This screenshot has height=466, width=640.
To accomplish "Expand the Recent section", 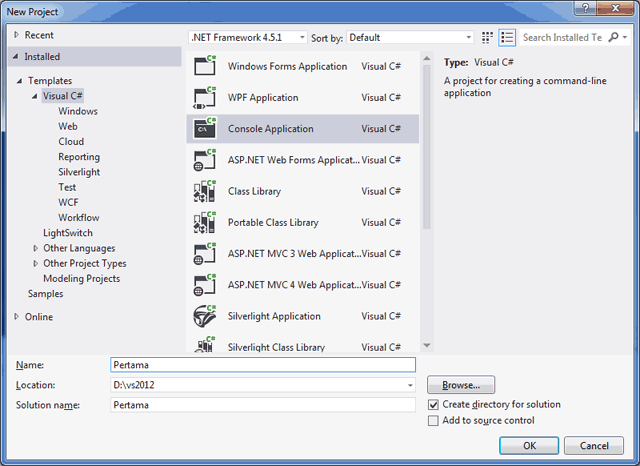I will (x=16, y=35).
